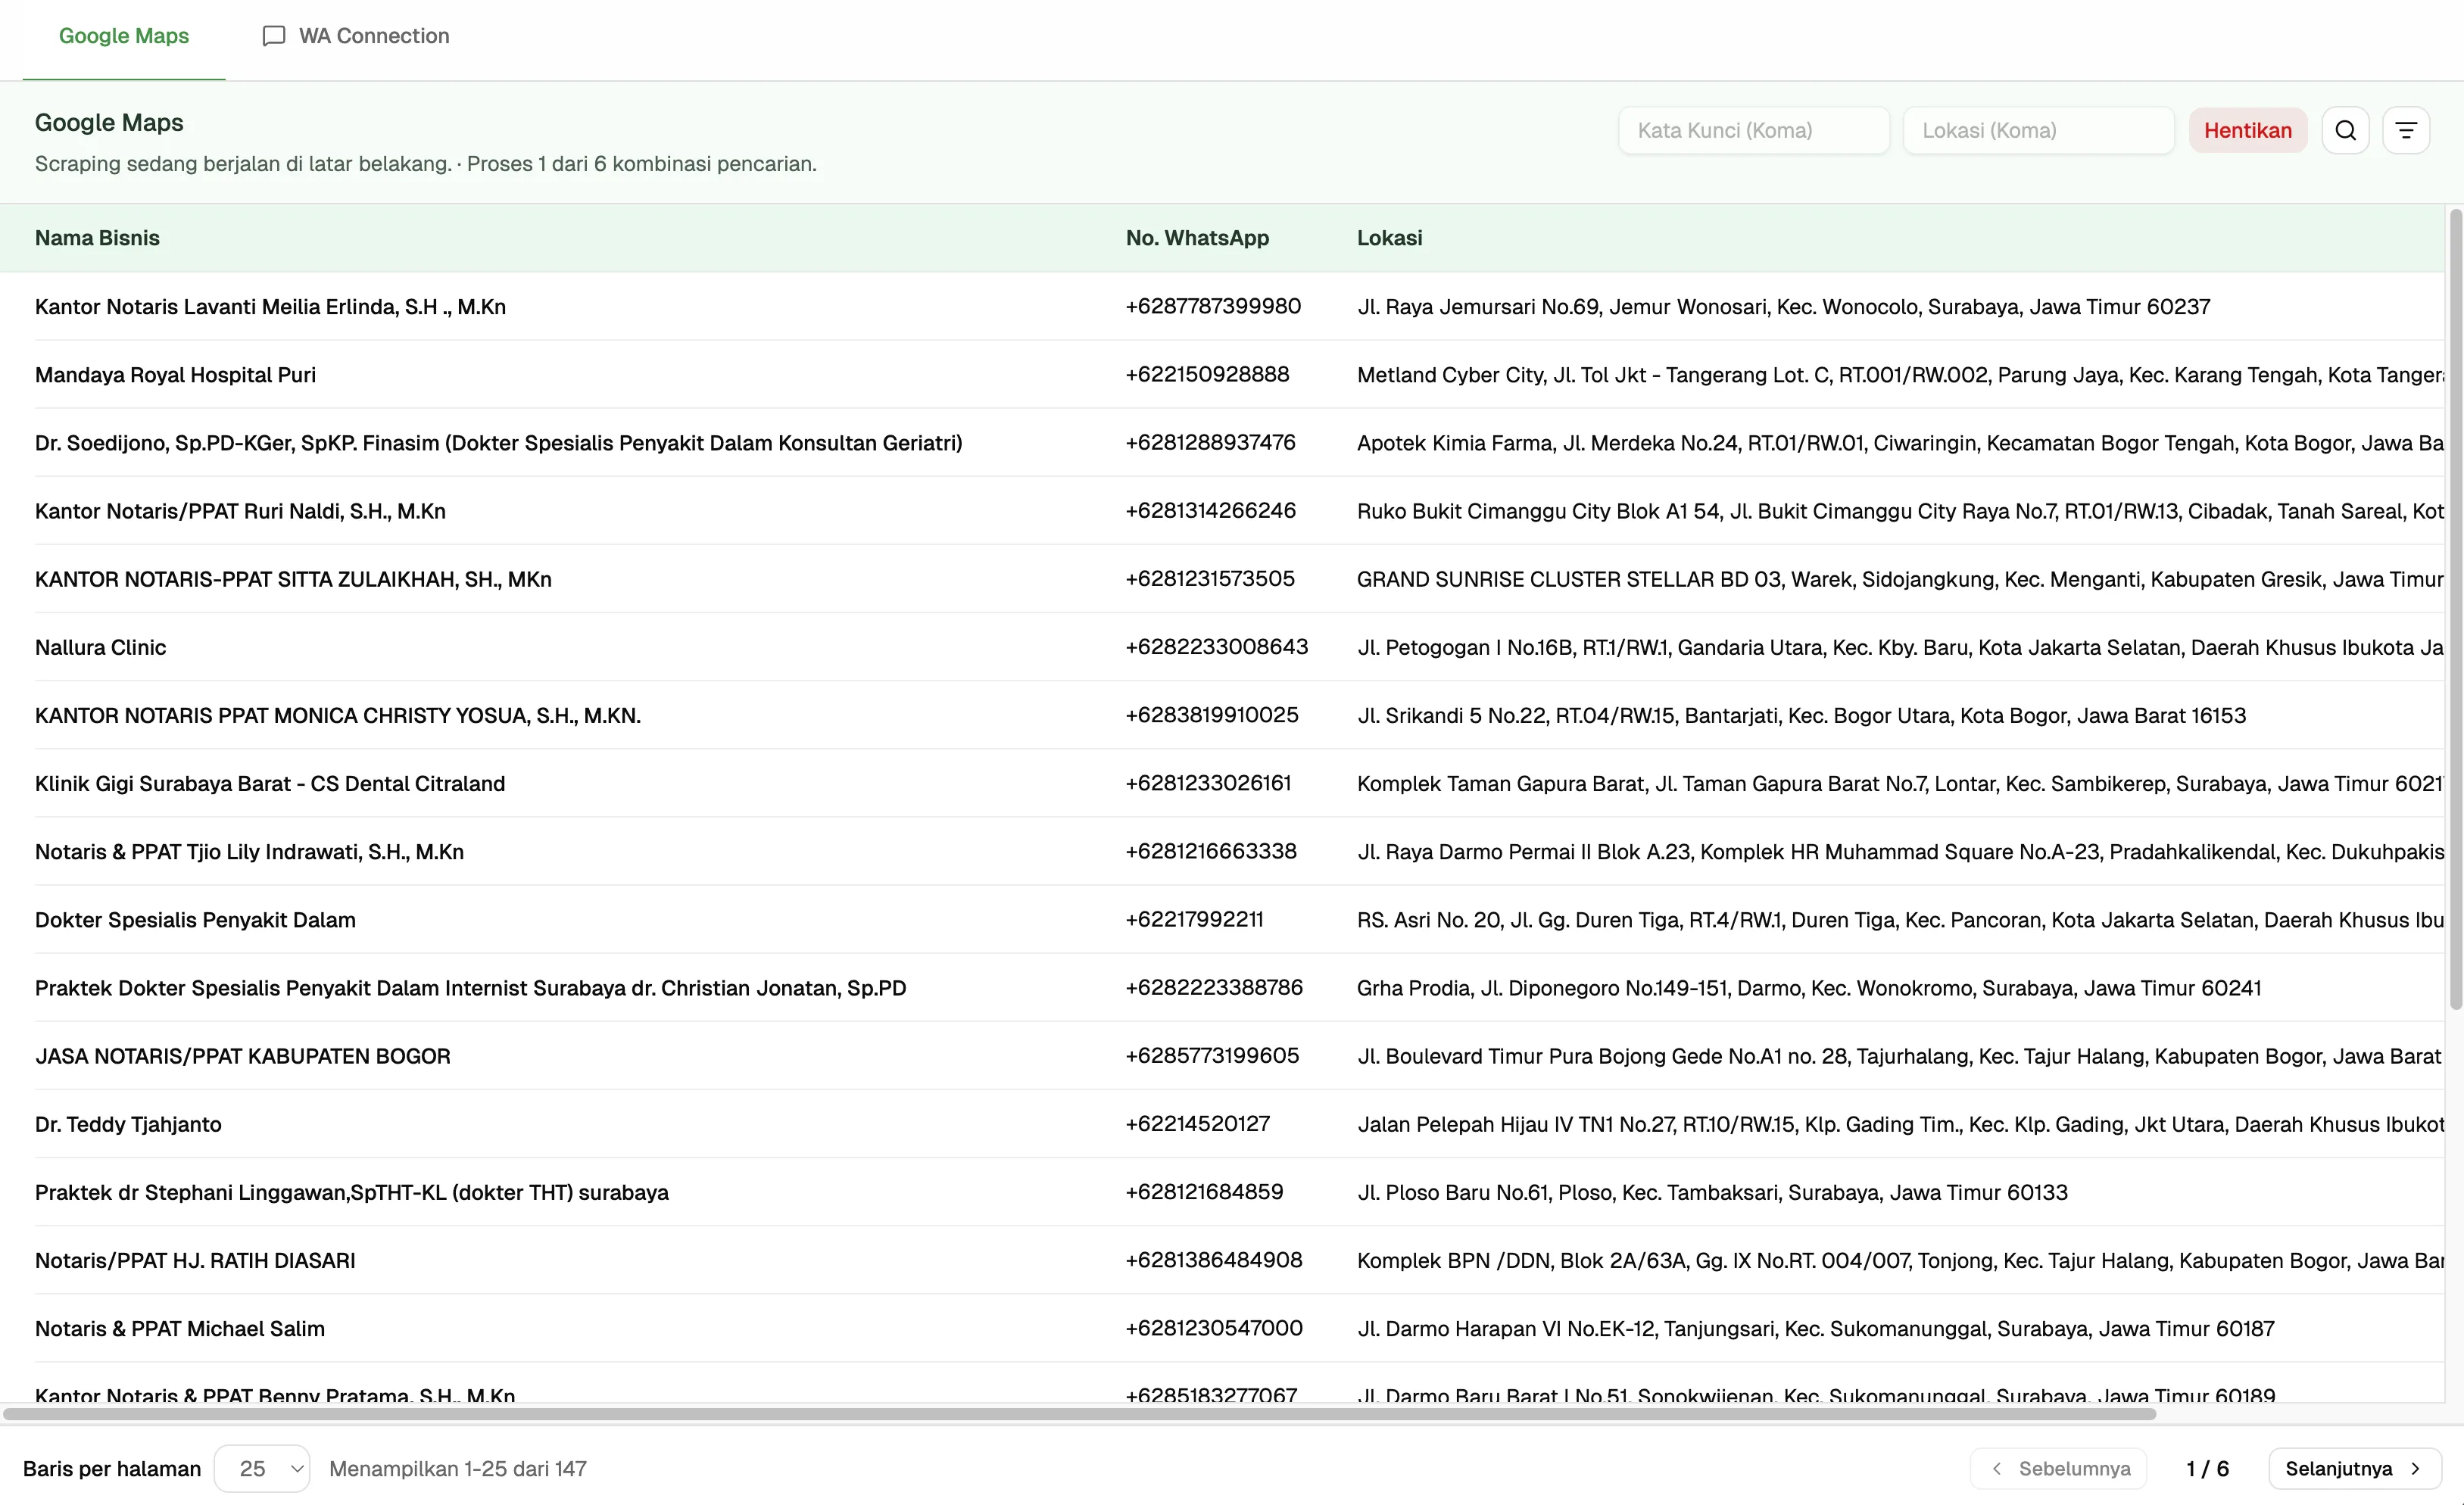Click the vertical scrollbar at the table edge
The image size is (2464, 1505).
coord(2455,609)
